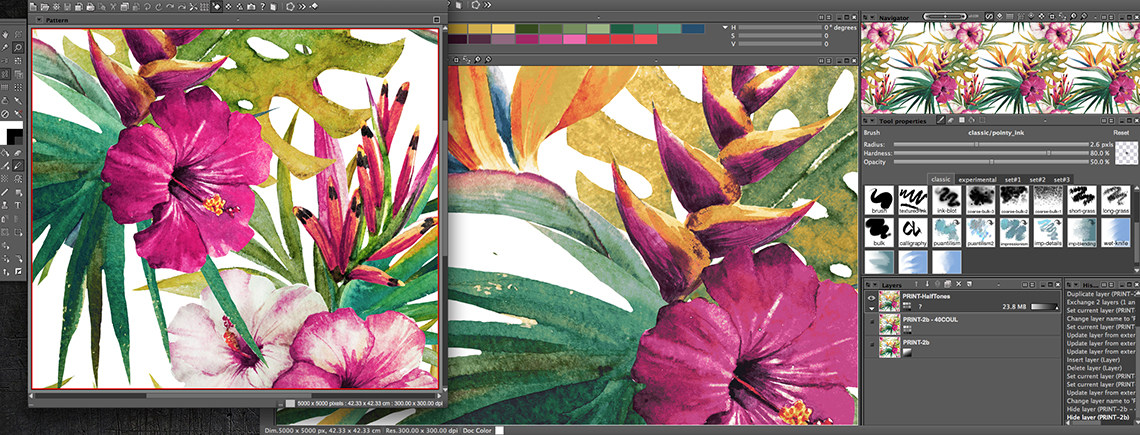Click the question mark help icon
Image resolution: width=1140 pixels, height=435 pixels.
click(x=262, y=7)
